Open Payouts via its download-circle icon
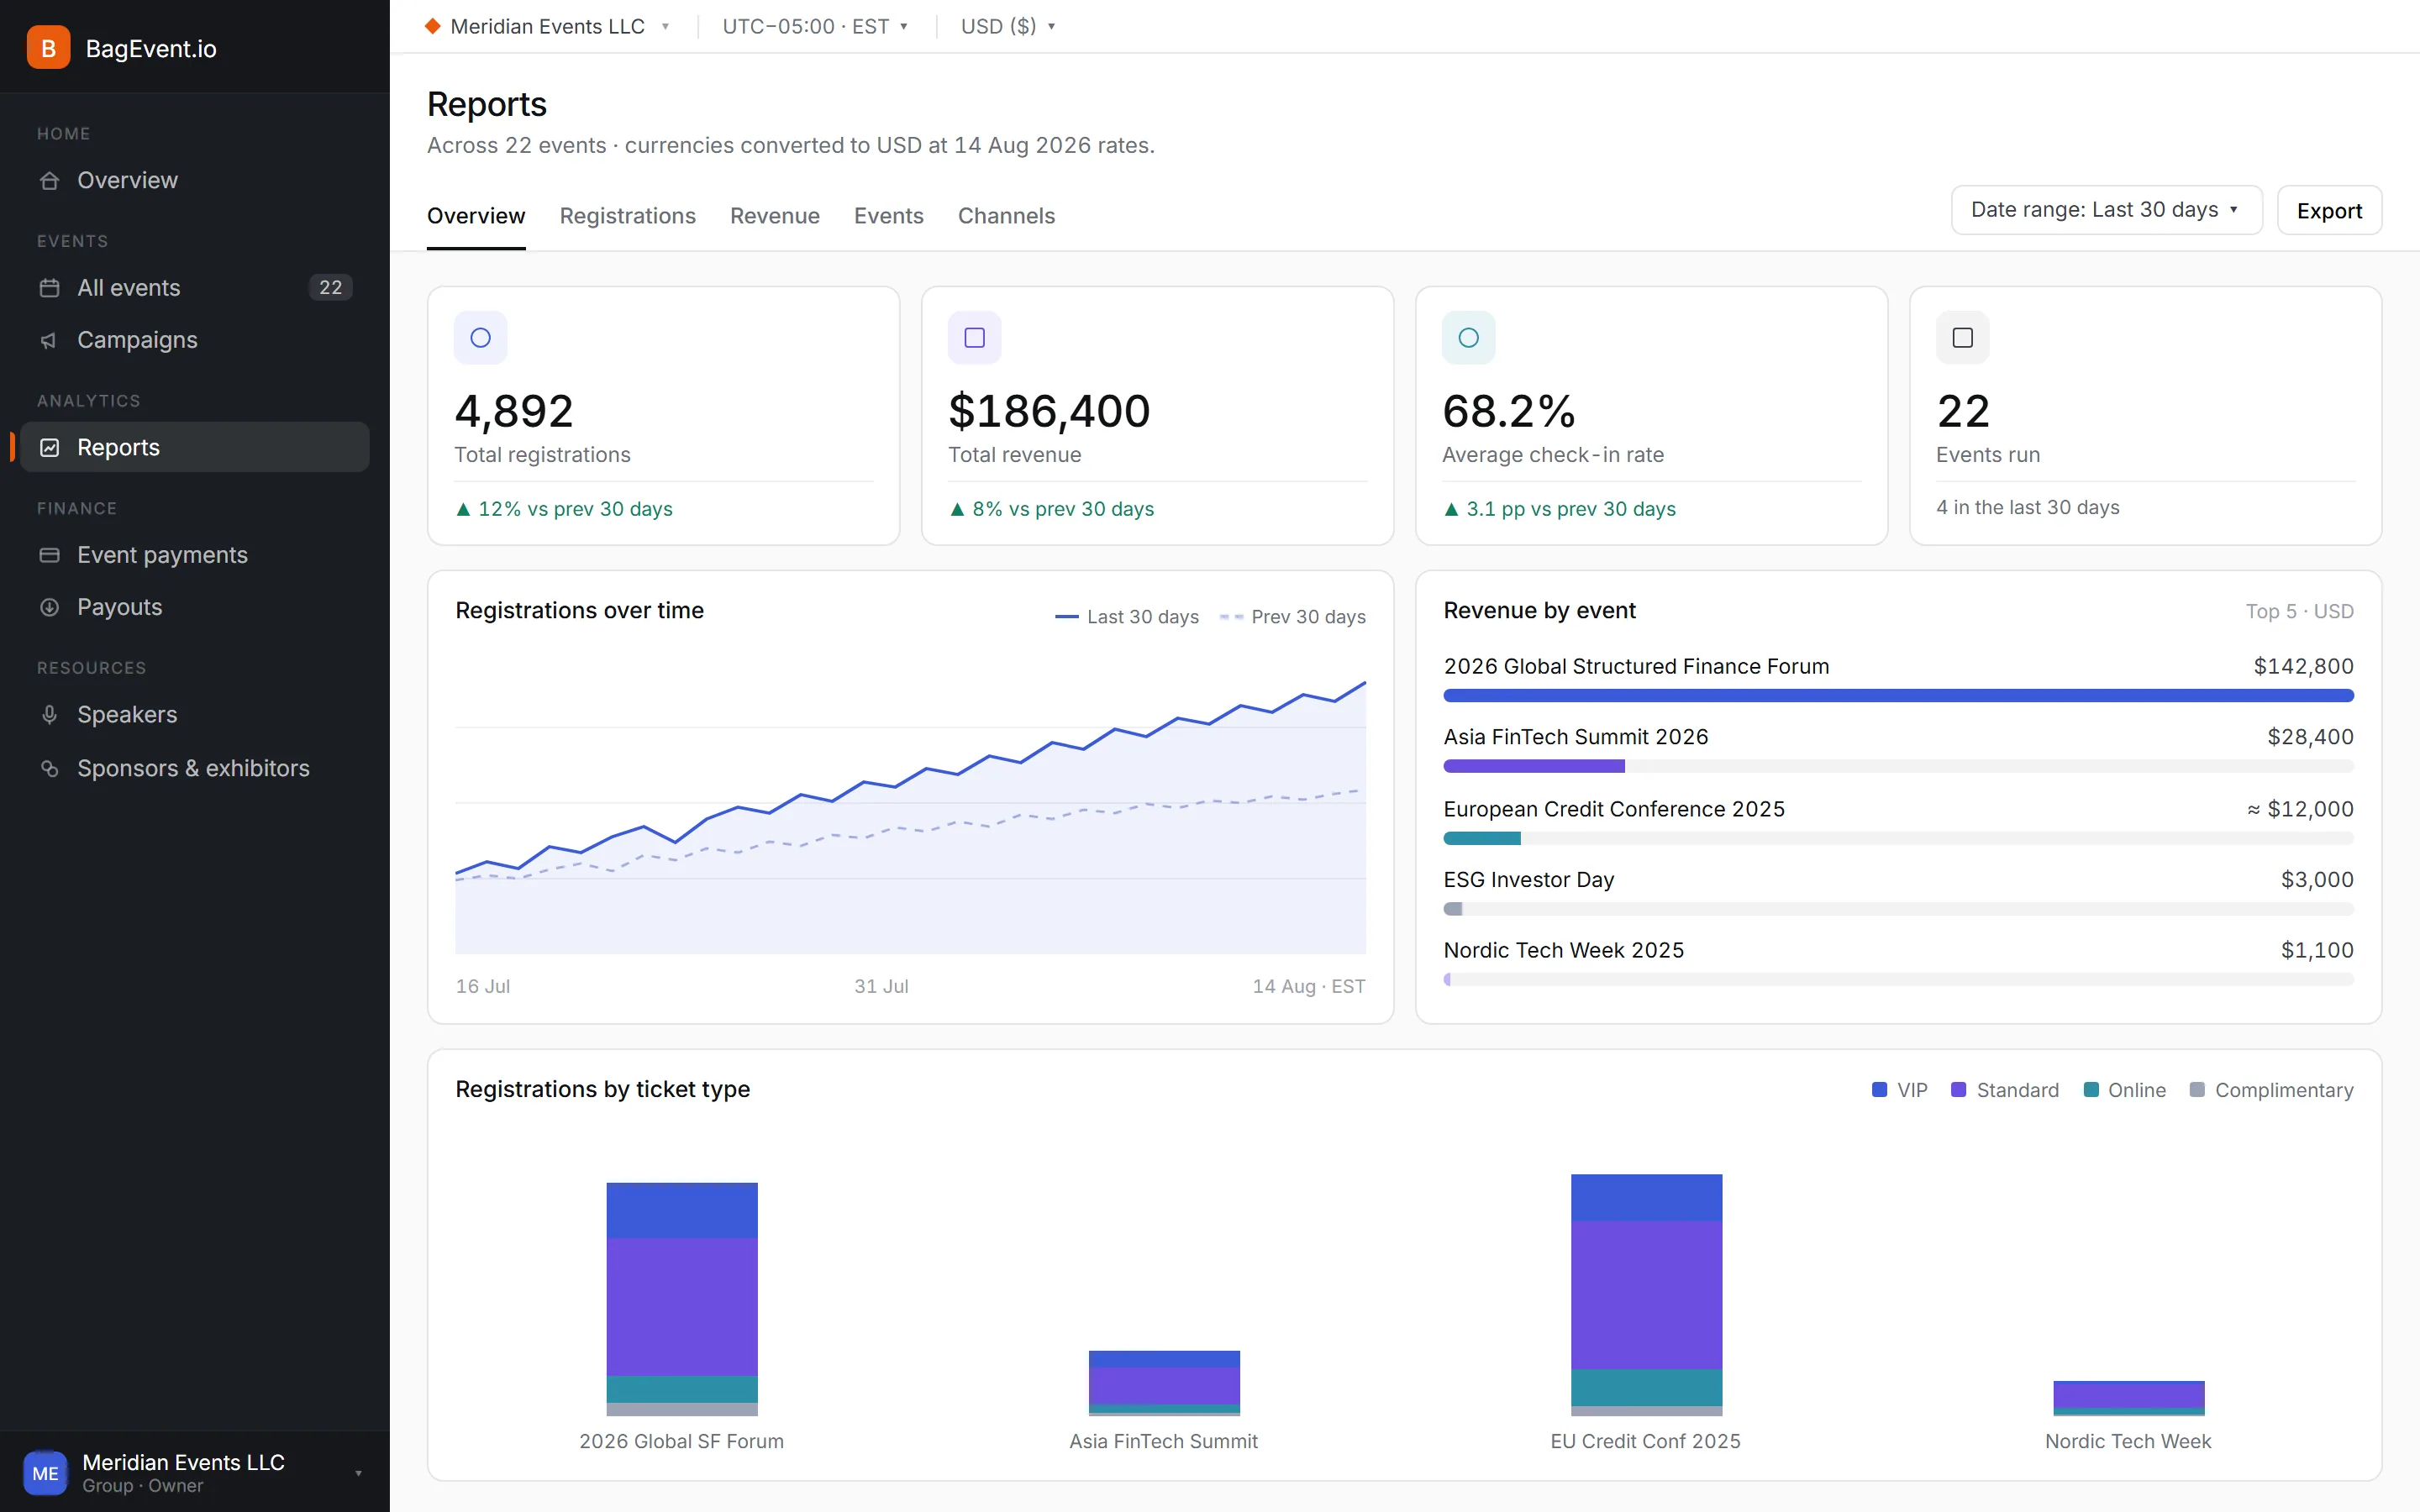2420x1512 pixels. pos(49,607)
